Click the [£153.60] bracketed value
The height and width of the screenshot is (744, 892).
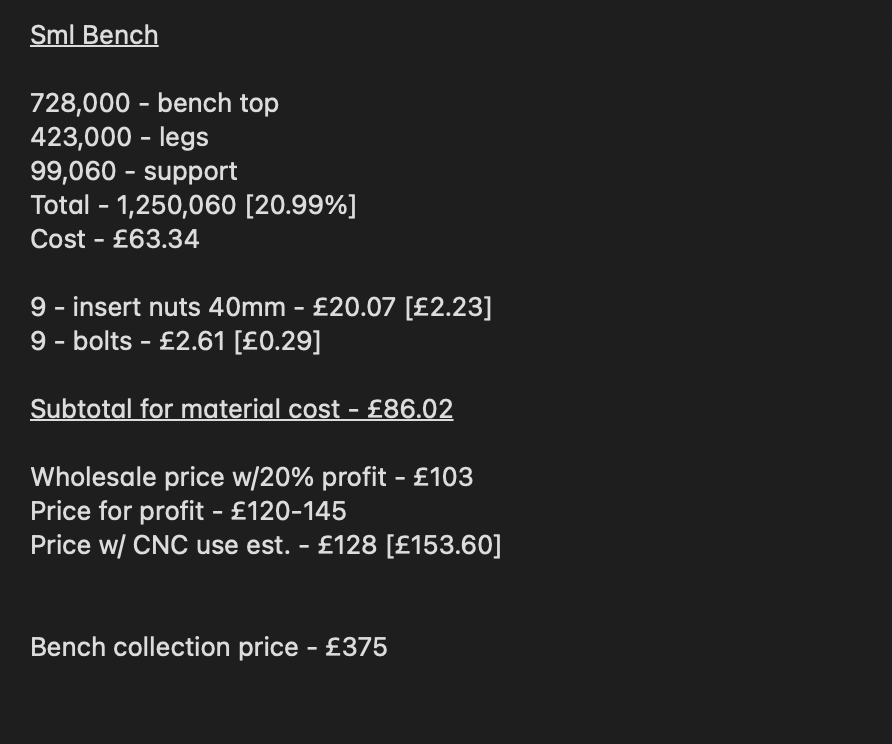tap(444, 545)
